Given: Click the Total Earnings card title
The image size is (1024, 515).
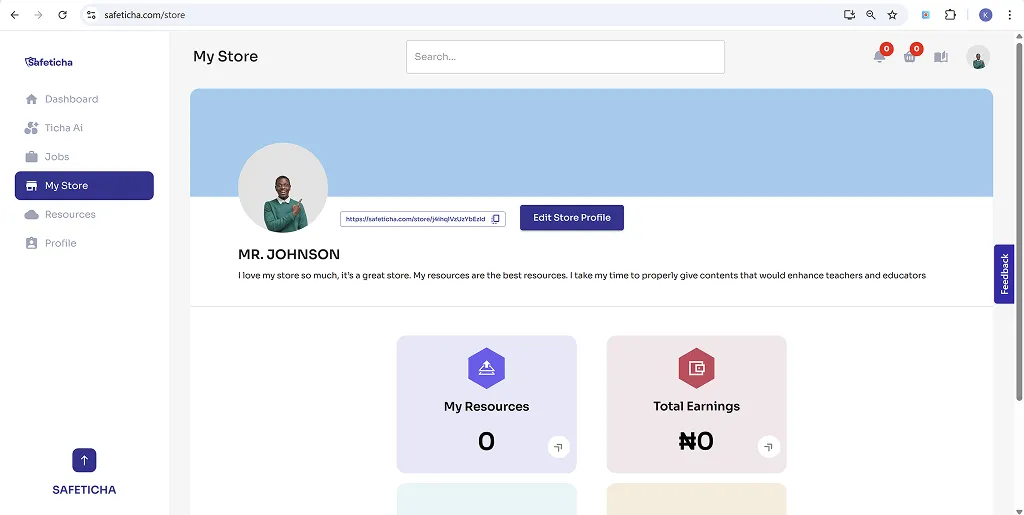Looking at the screenshot, I should 697,406.
